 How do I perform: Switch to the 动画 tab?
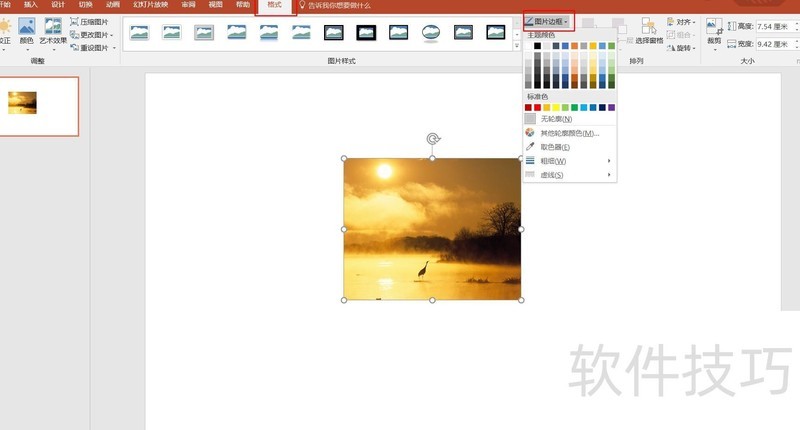tap(112, 5)
